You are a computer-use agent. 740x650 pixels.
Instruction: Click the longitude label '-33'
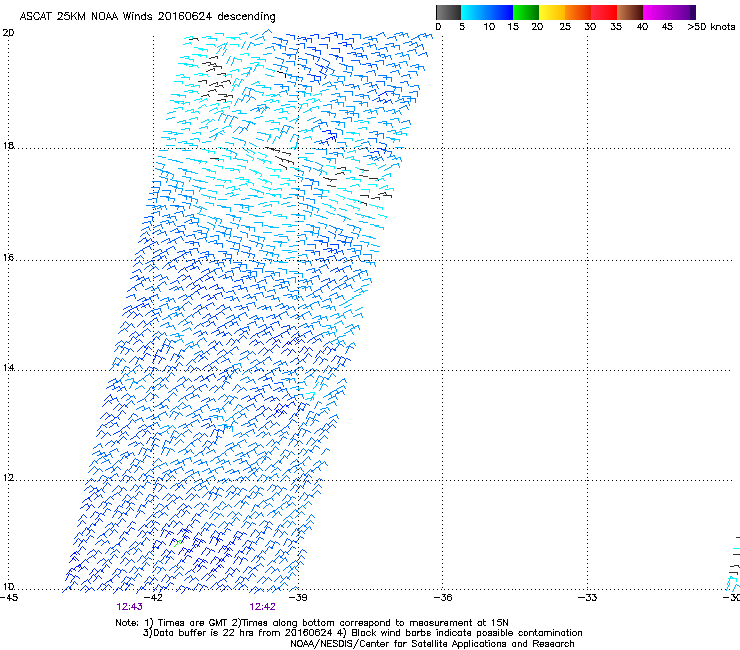(588, 598)
